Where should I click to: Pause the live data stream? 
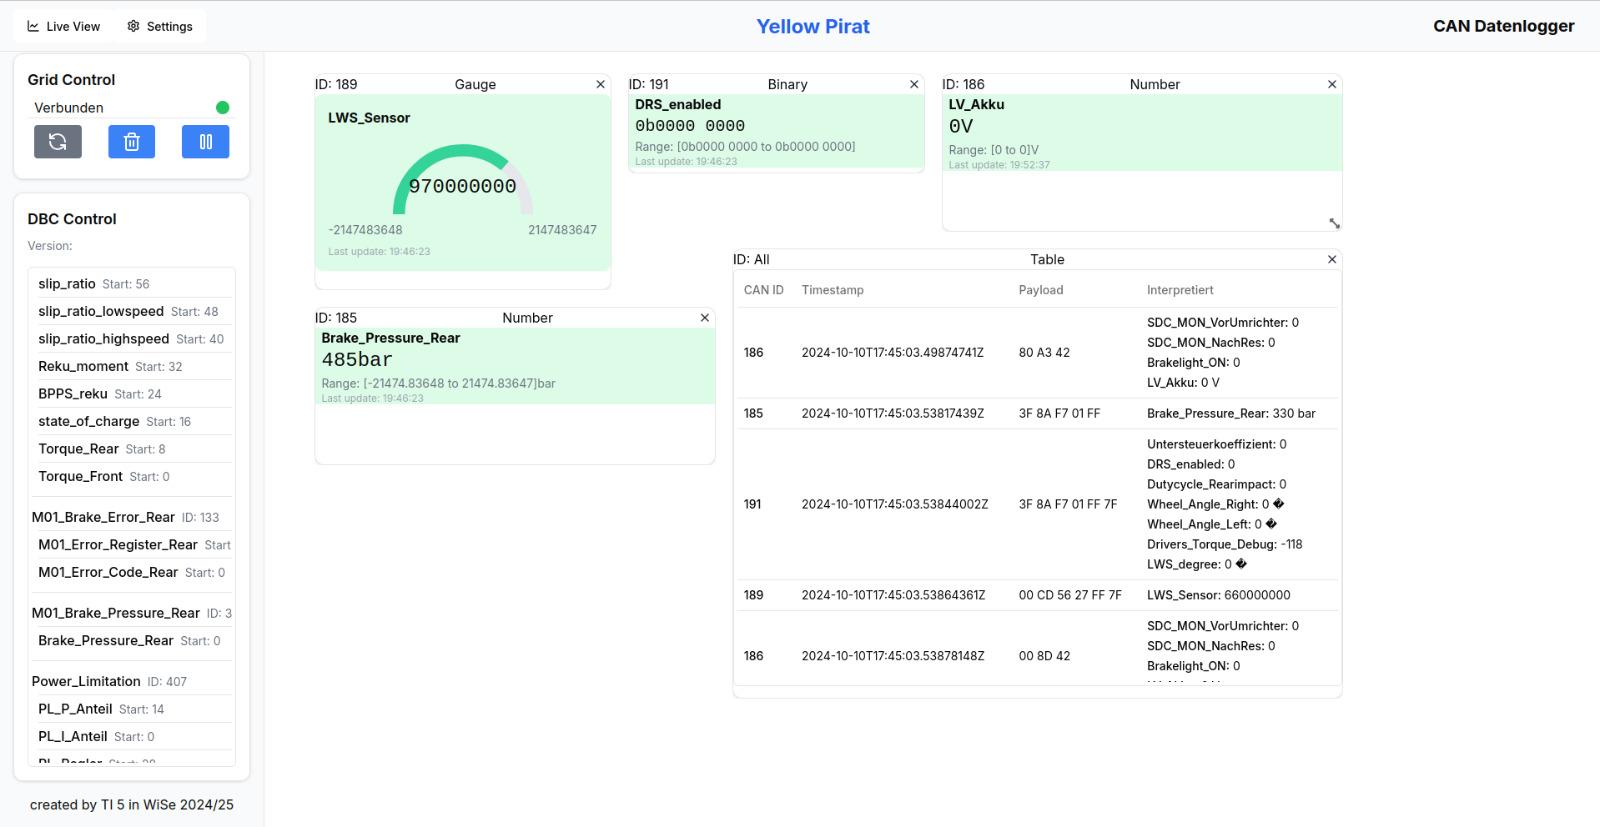[x=205, y=142]
